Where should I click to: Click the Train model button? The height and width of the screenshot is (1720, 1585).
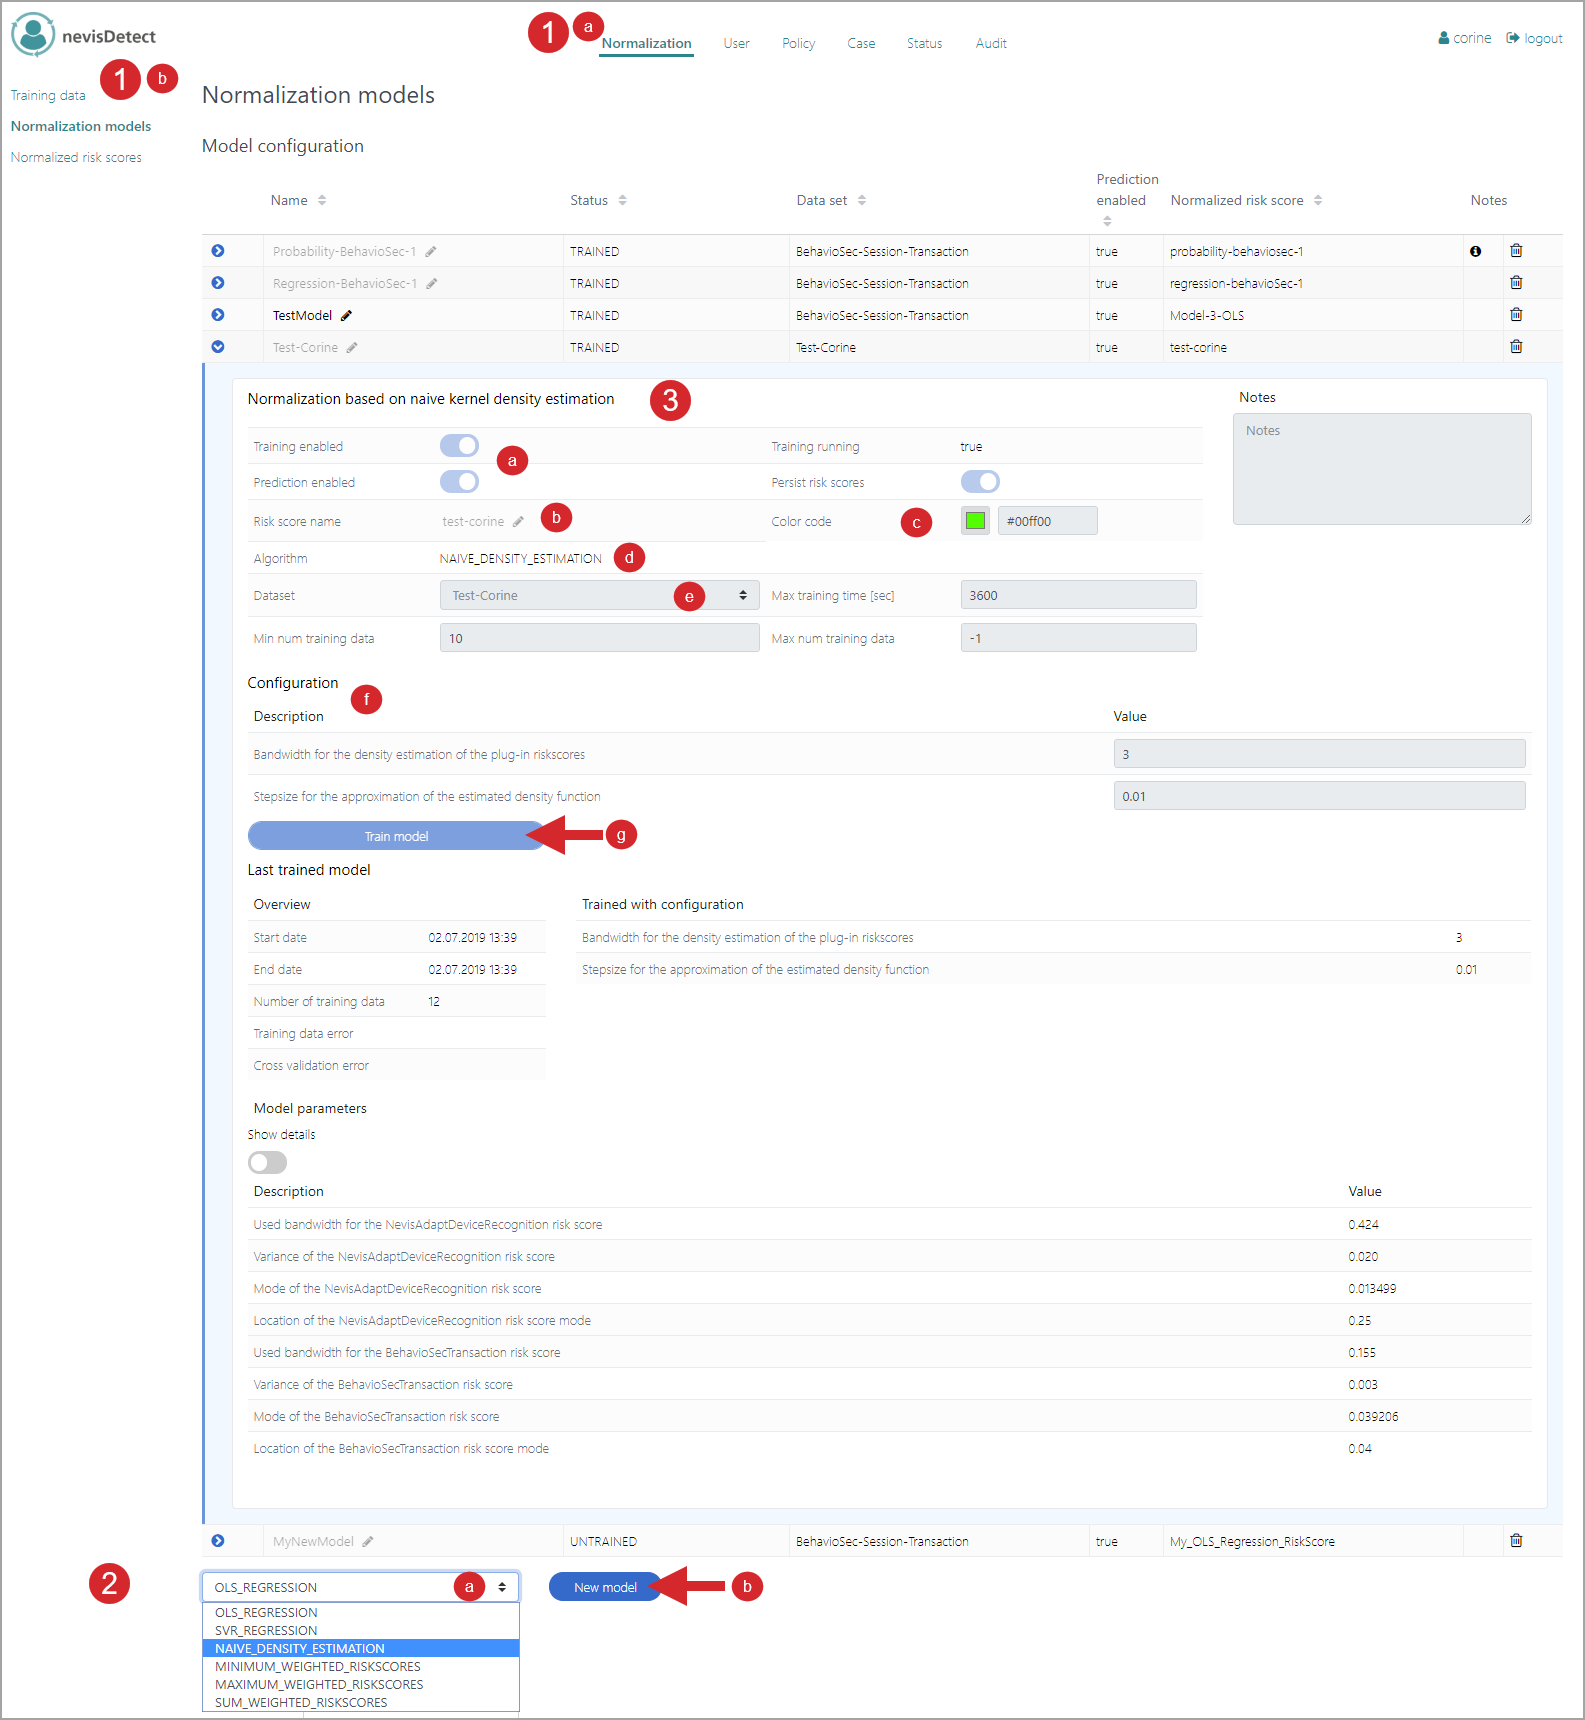[x=396, y=836]
